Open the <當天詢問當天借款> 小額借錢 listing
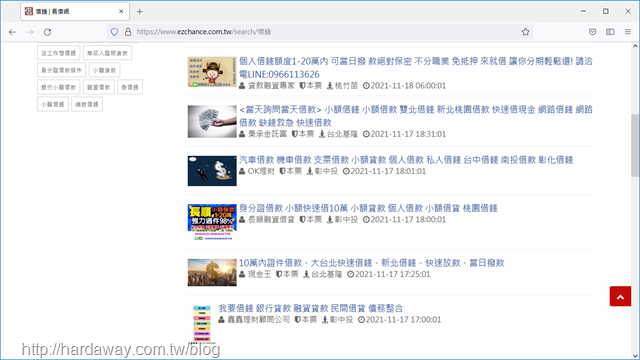Screen dimensions: 640x360 tap(416, 116)
